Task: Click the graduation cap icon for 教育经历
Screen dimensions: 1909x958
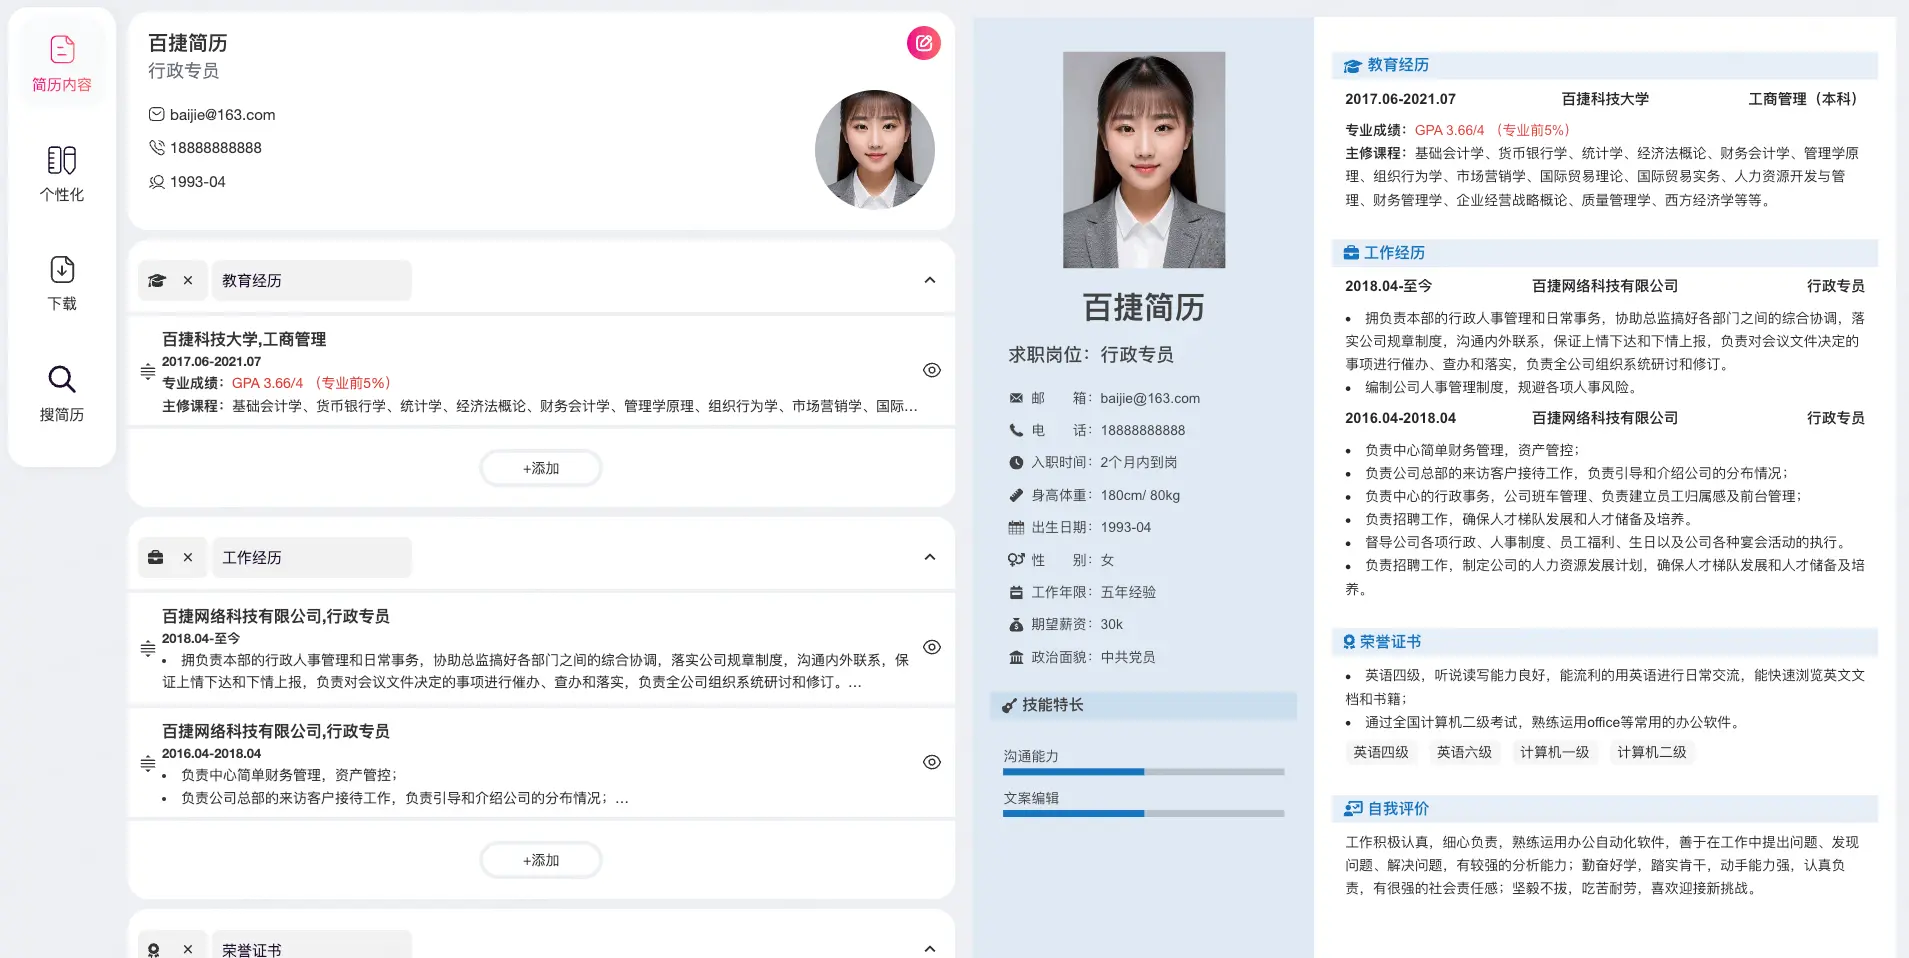Action: (x=156, y=281)
